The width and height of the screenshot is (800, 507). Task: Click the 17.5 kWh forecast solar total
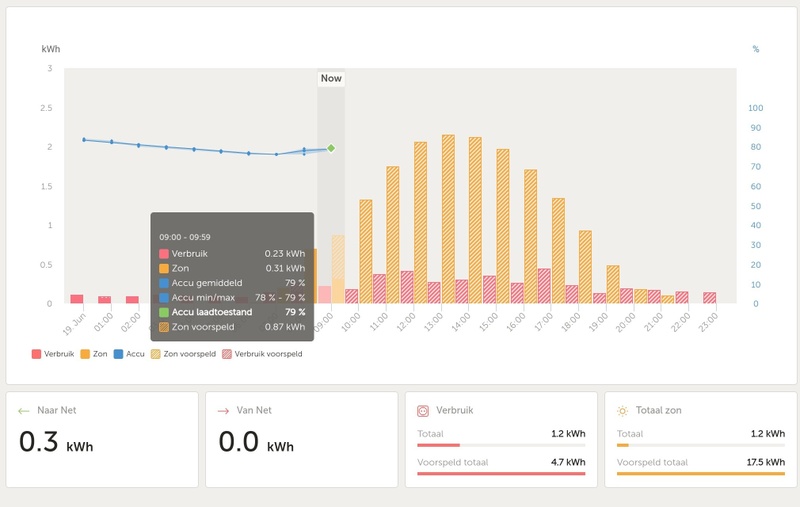point(766,462)
